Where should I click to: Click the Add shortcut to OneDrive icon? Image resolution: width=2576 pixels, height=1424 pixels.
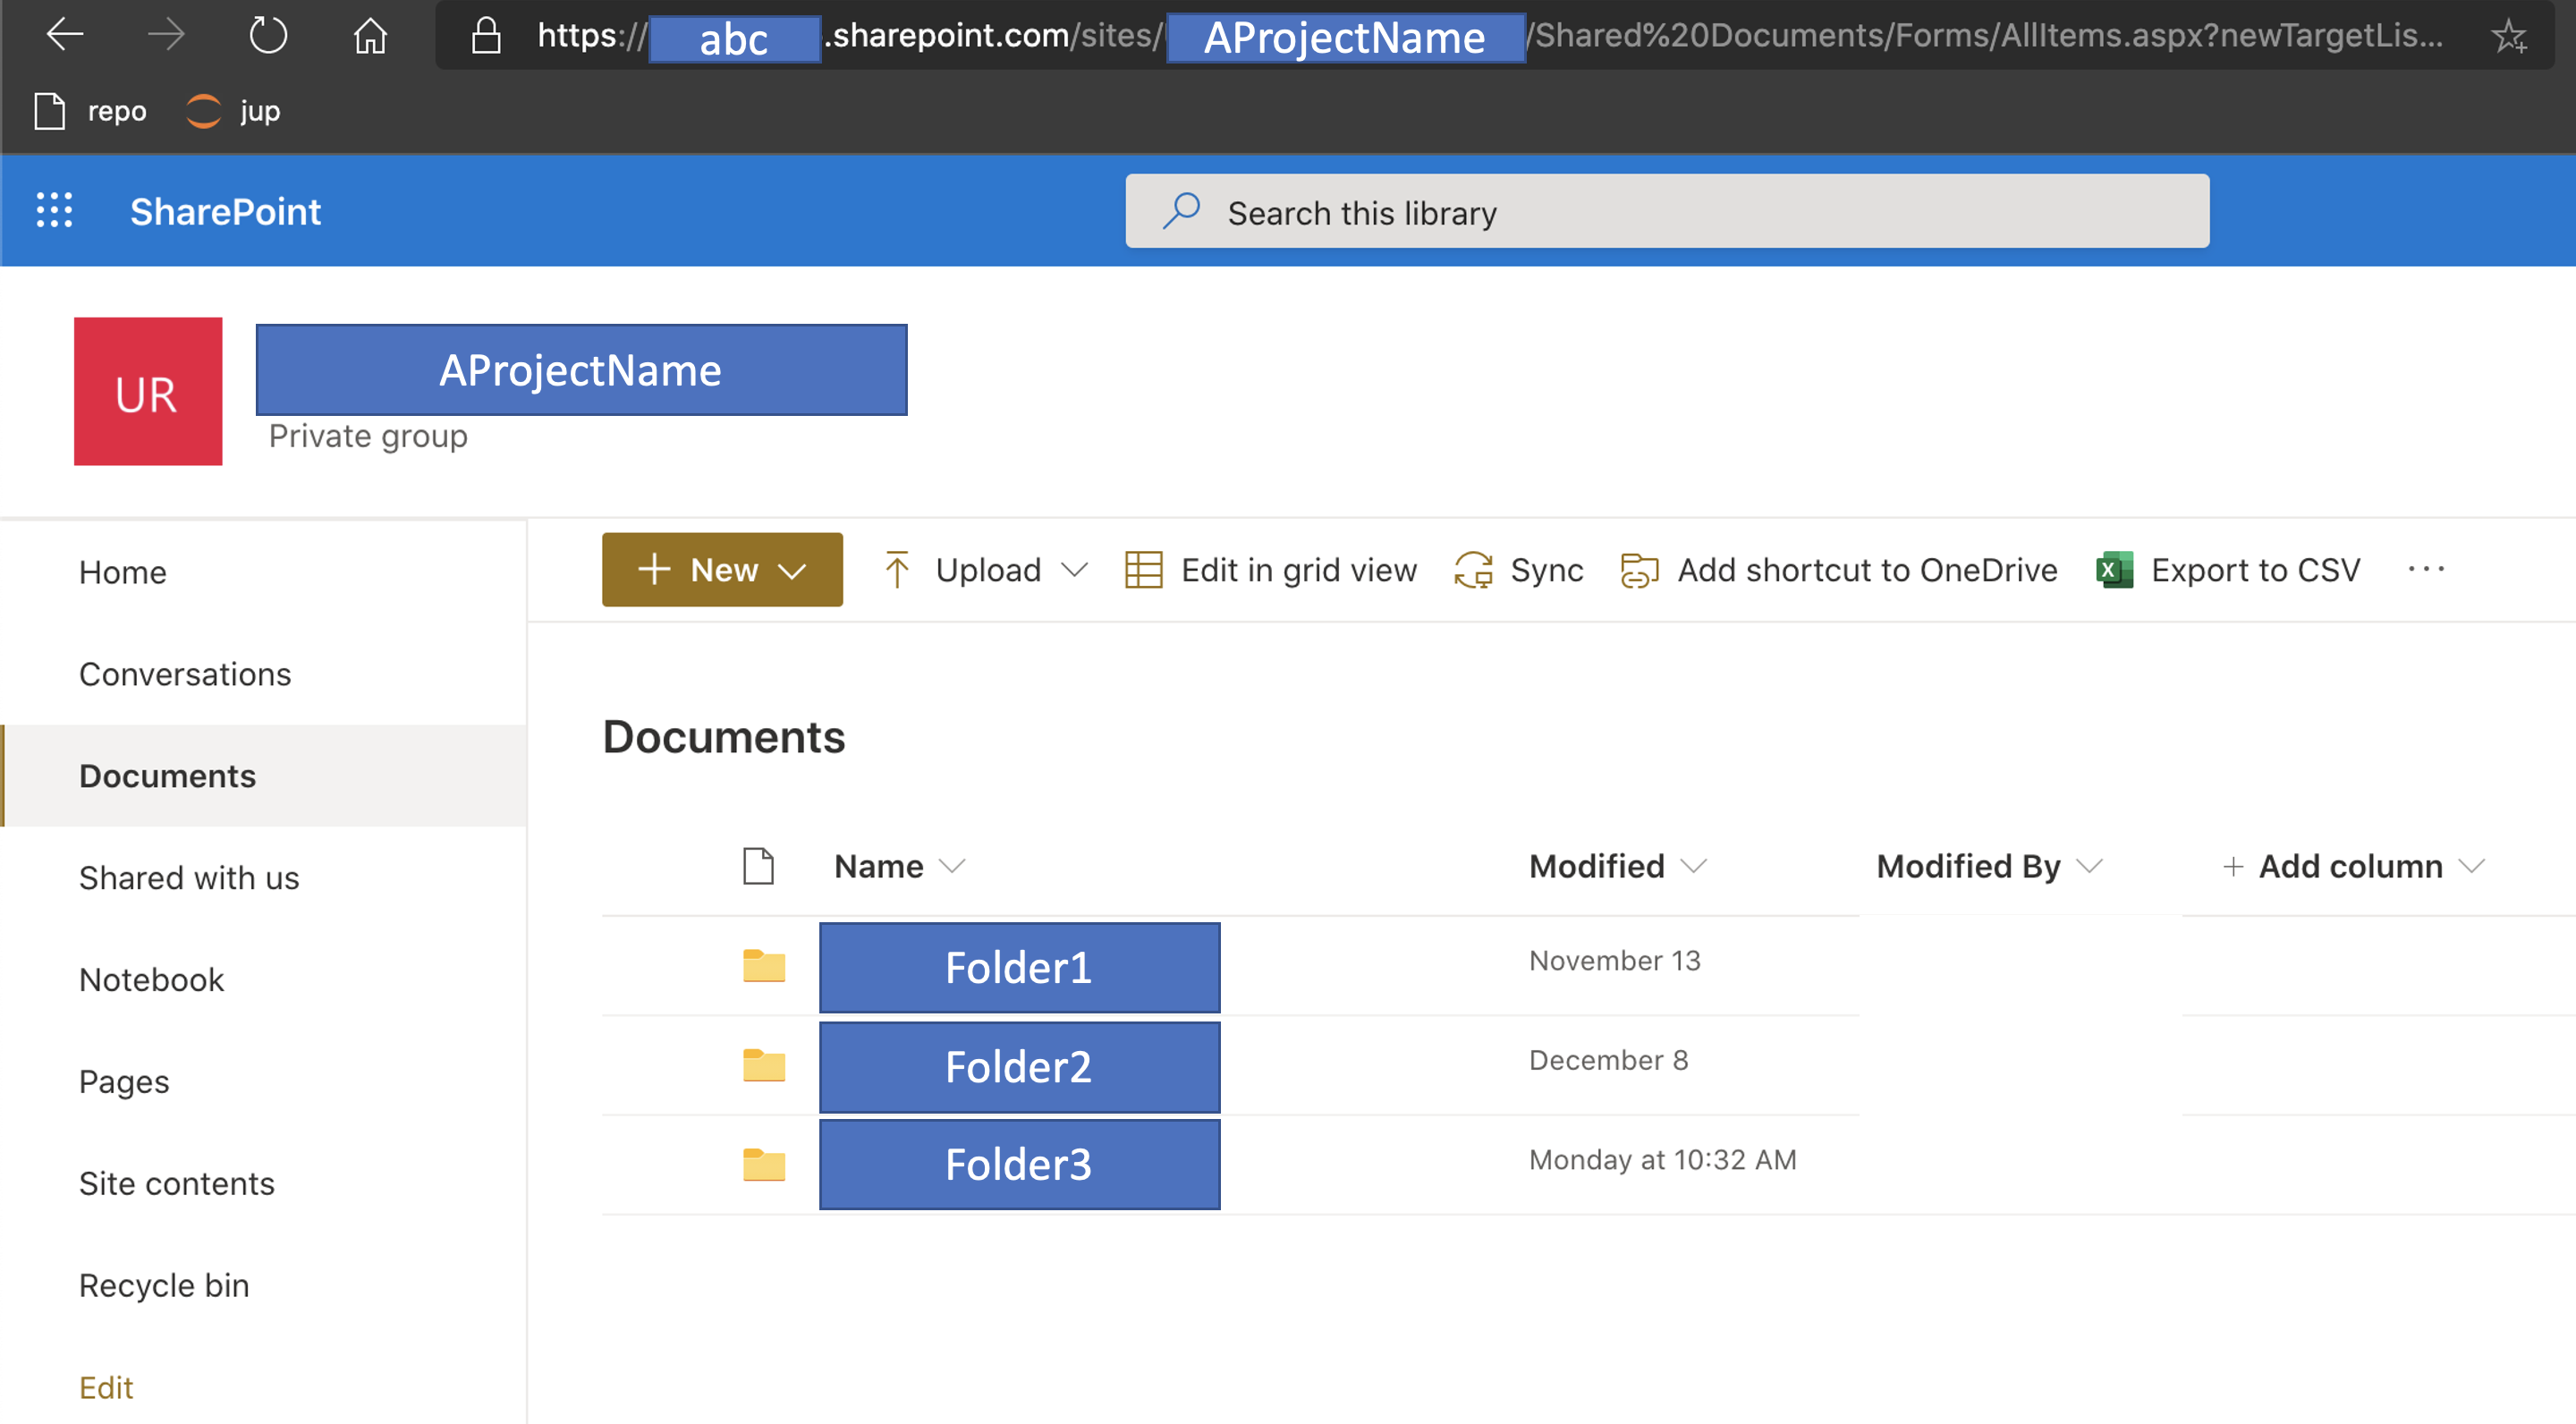pyautogui.click(x=1639, y=570)
